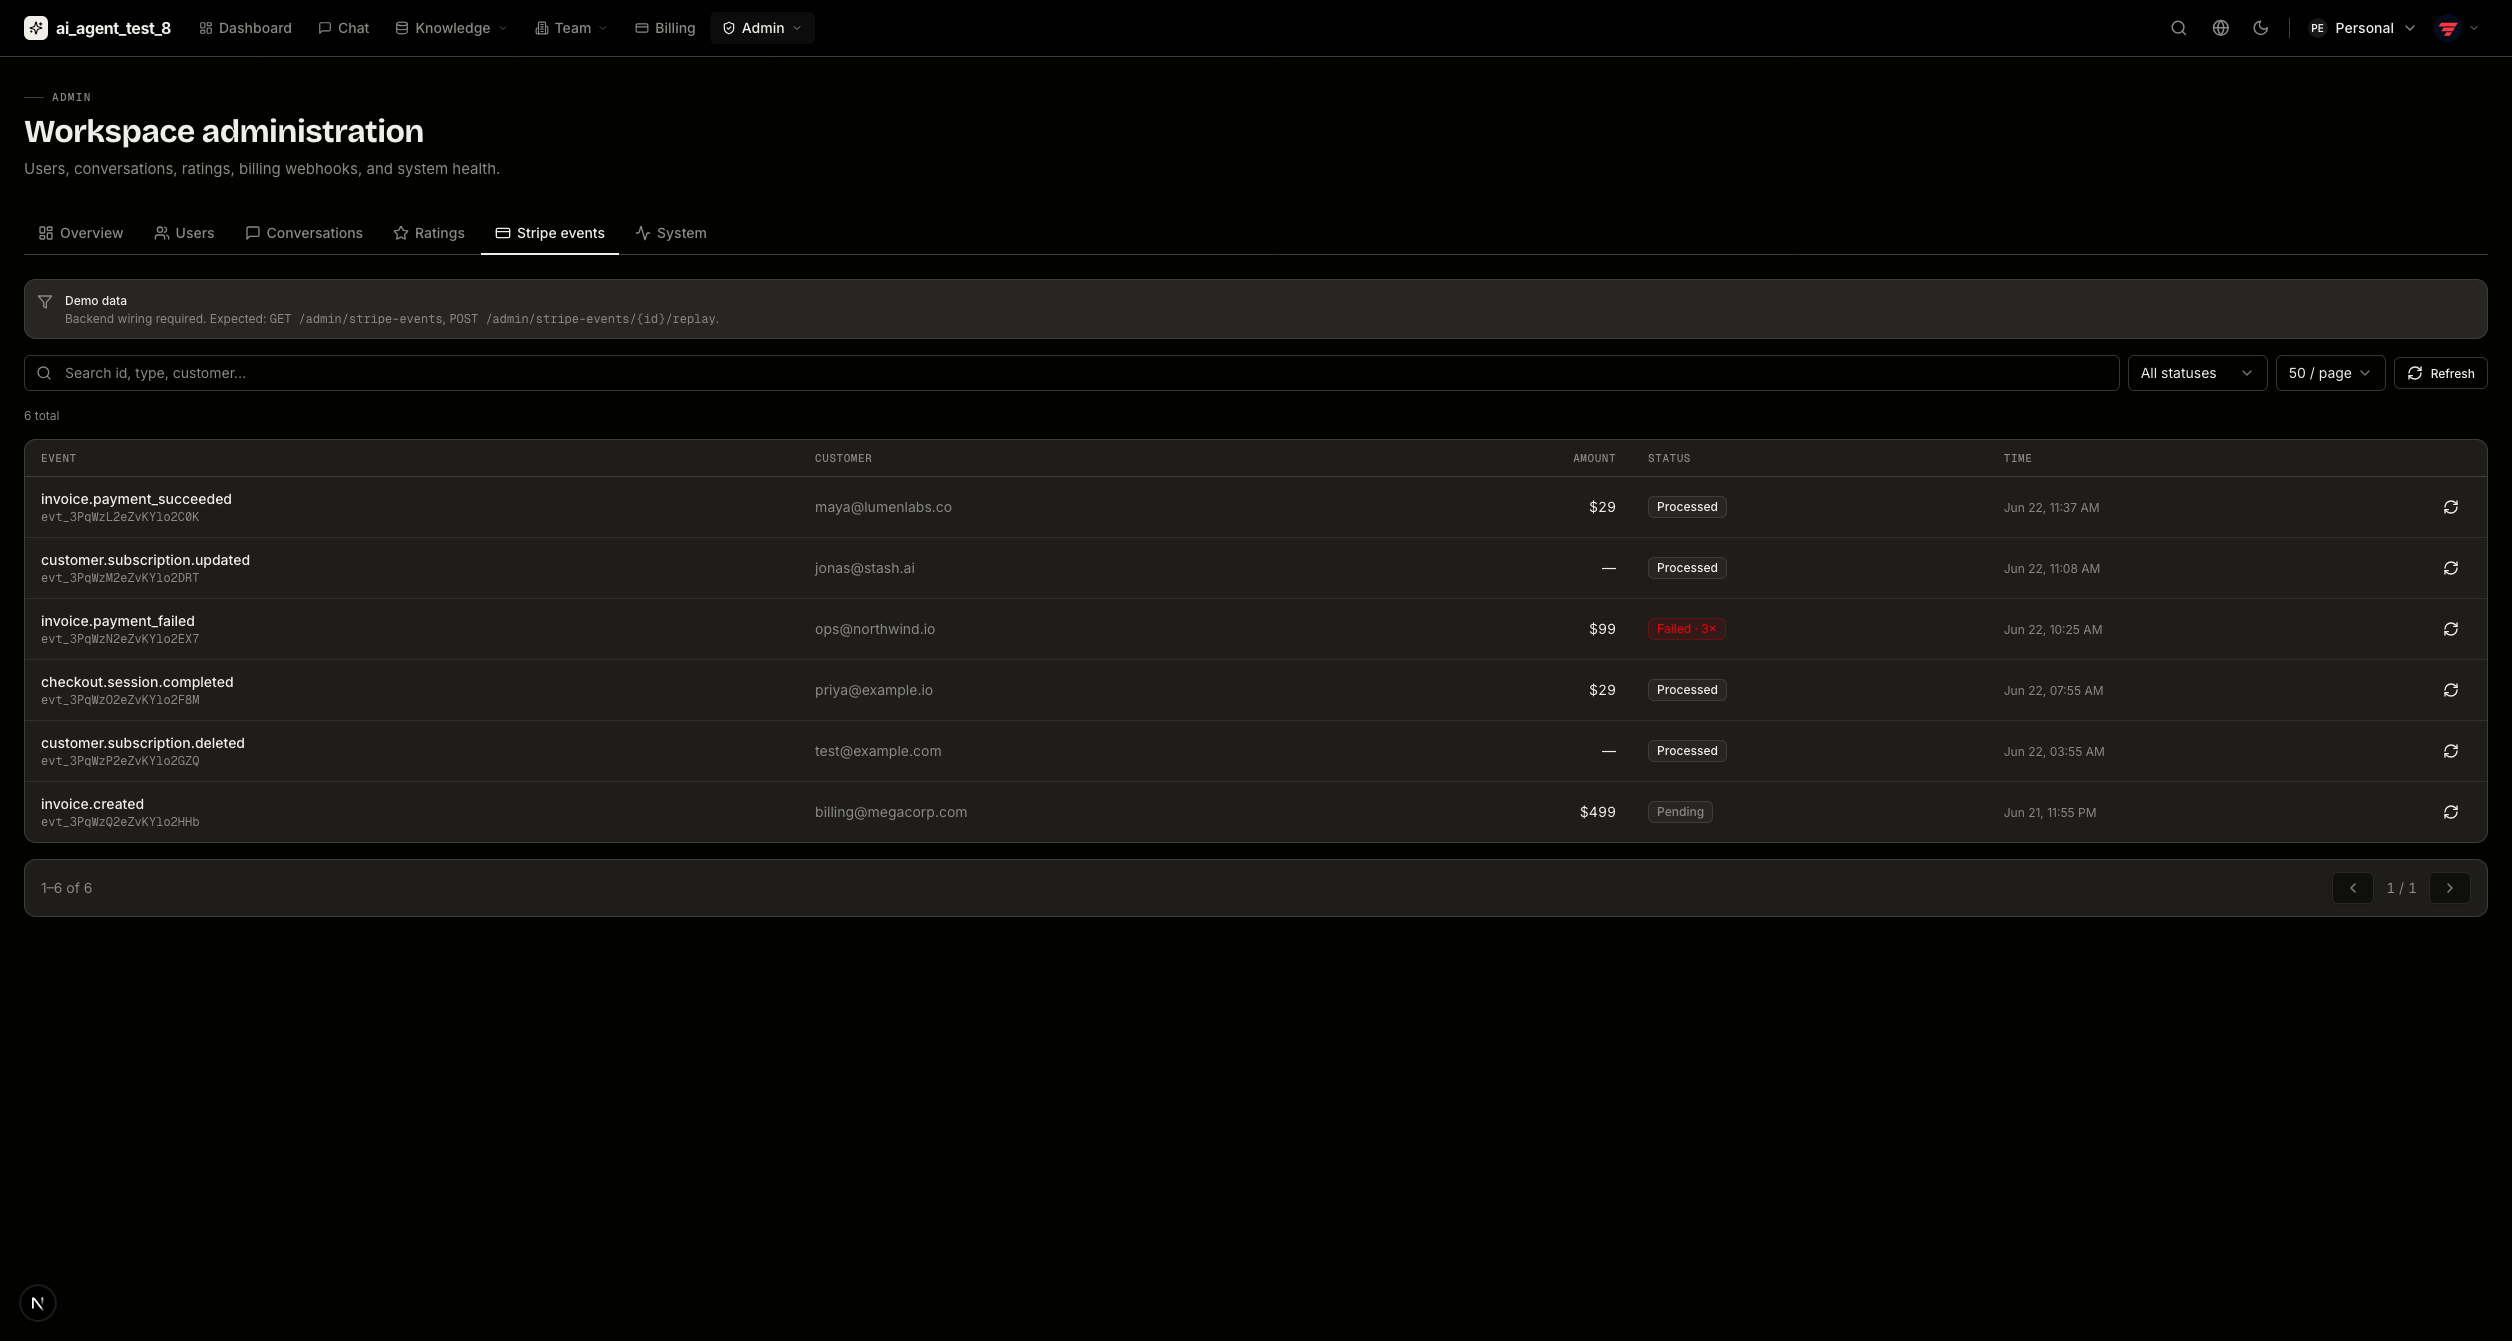Toggle dark mode moon icon
2512x1341 pixels.
click(2260, 28)
